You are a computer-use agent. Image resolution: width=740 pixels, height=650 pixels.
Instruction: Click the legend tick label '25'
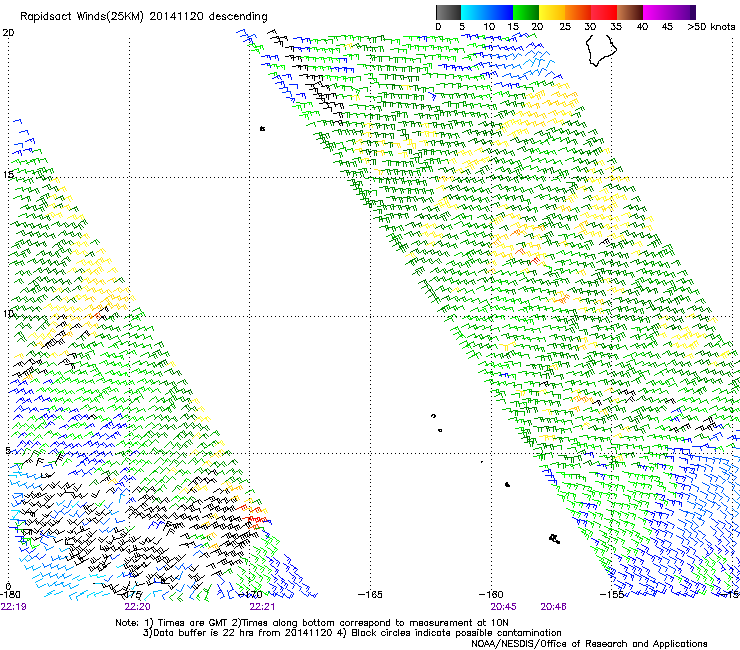point(565,26)
